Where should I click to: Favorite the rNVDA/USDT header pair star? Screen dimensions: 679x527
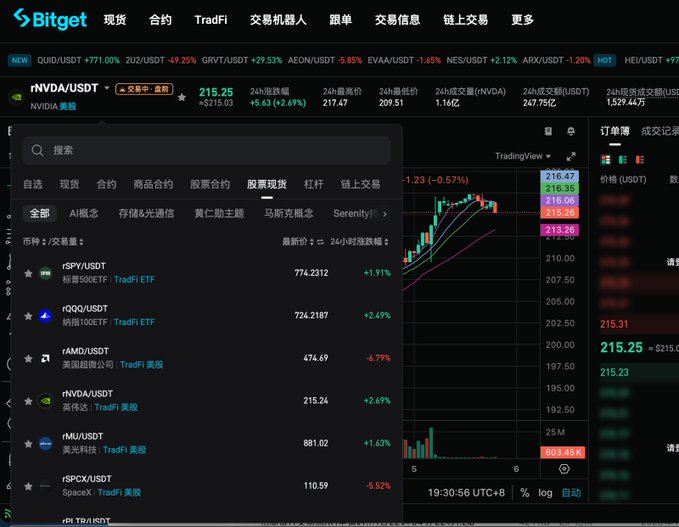click(x=182, y=97)
